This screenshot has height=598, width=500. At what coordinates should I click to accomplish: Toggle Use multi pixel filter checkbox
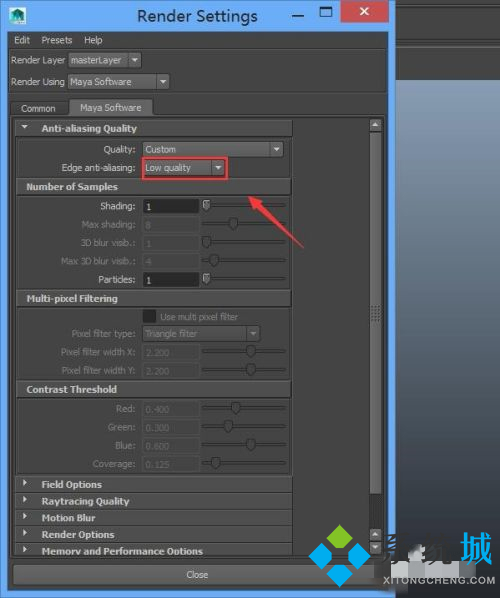[149, 316]
